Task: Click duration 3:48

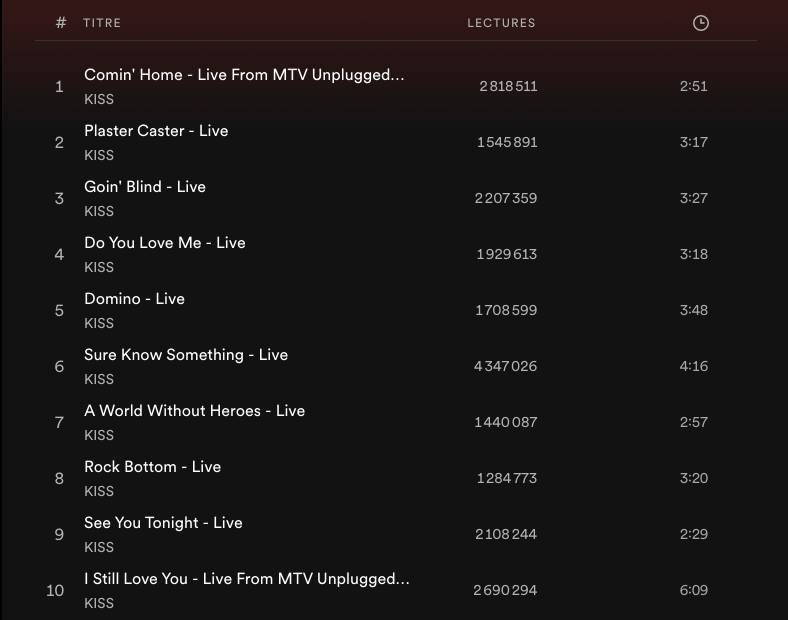Action: (x=694, y=311)
